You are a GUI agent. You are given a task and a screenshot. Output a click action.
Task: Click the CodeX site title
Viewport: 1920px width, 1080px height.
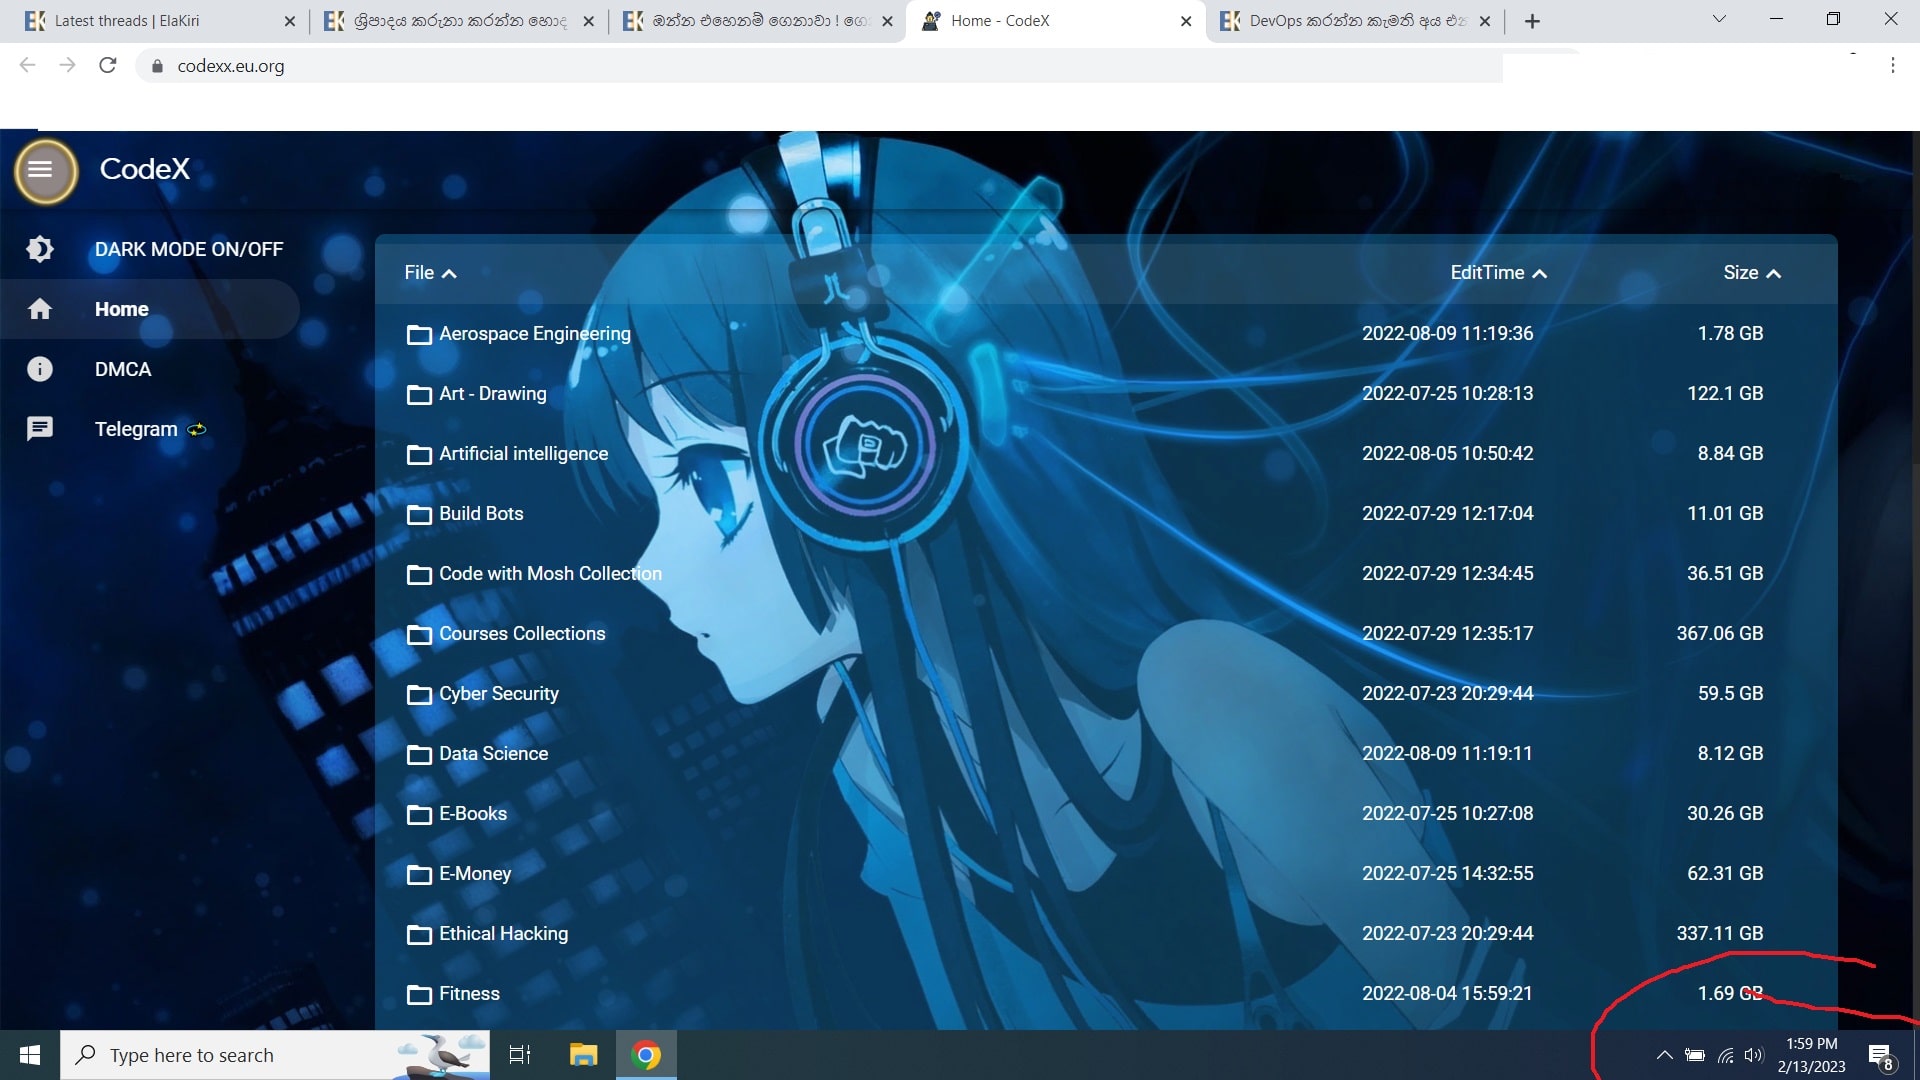tap(145, 169)
